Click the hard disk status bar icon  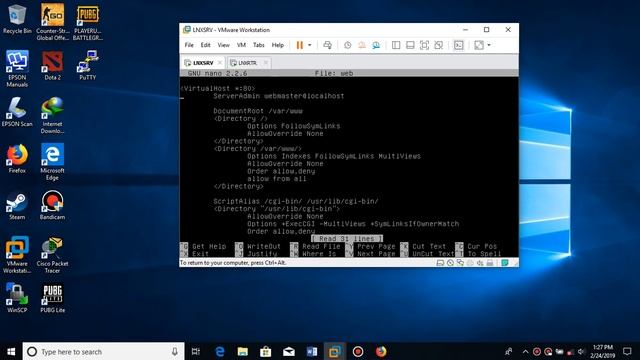tap(440, 263)
